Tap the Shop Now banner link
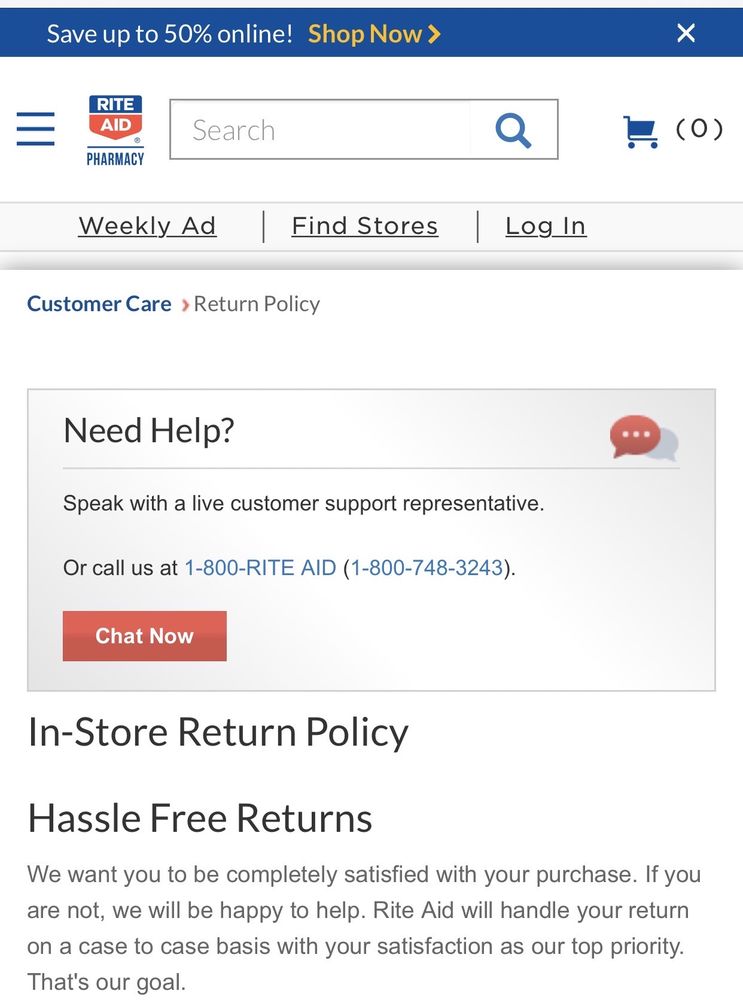743x1000 pixels. tap(365, 34)
